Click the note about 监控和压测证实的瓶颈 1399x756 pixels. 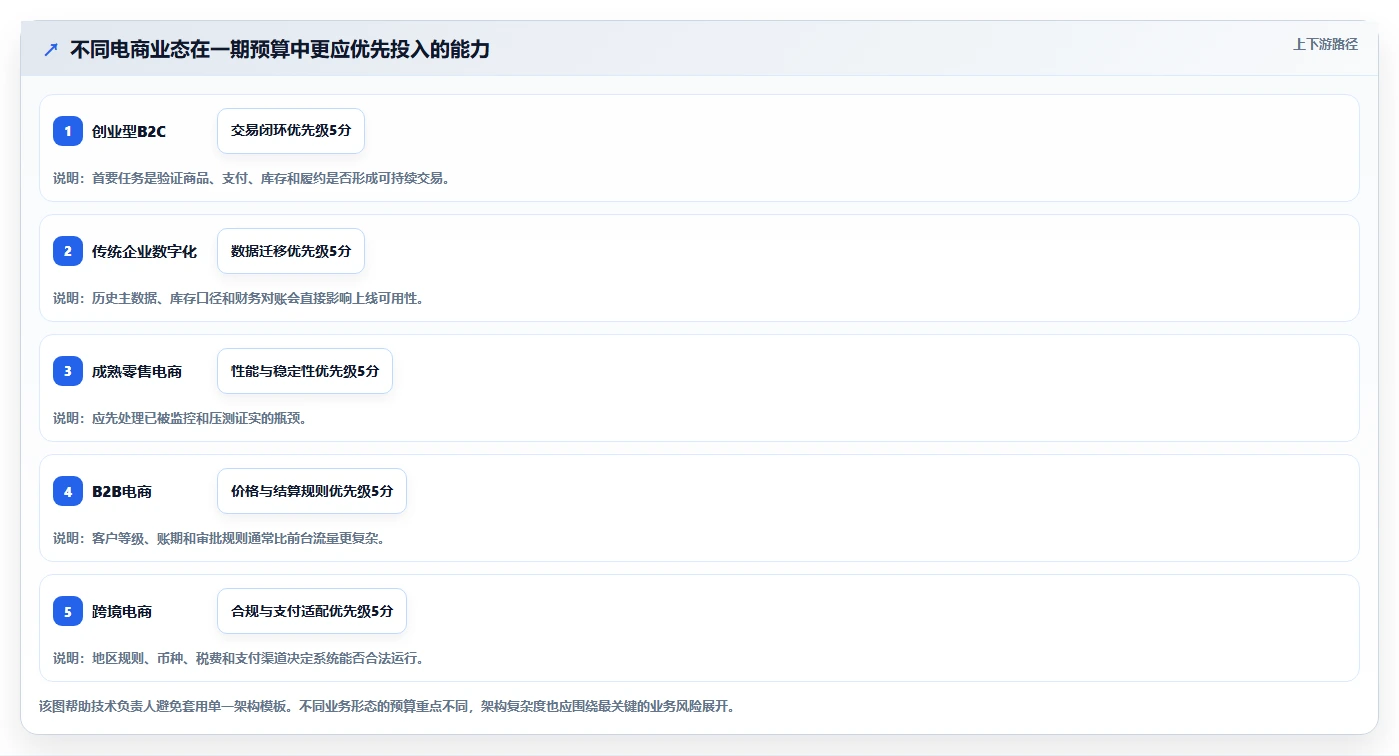pyautogui.click(x=179, y=418)
